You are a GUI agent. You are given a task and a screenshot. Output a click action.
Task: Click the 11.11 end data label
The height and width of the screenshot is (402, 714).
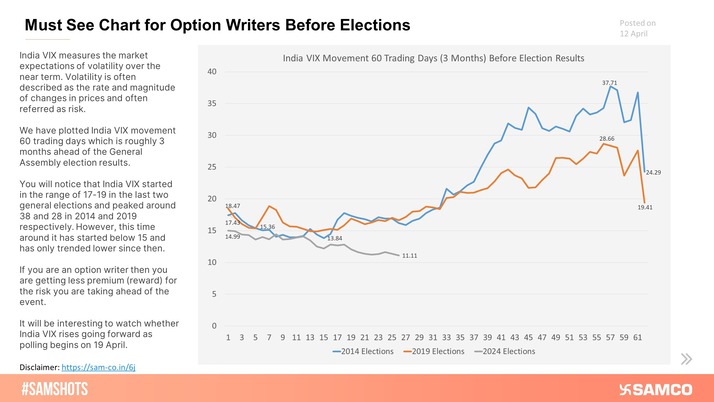point(409,257)
